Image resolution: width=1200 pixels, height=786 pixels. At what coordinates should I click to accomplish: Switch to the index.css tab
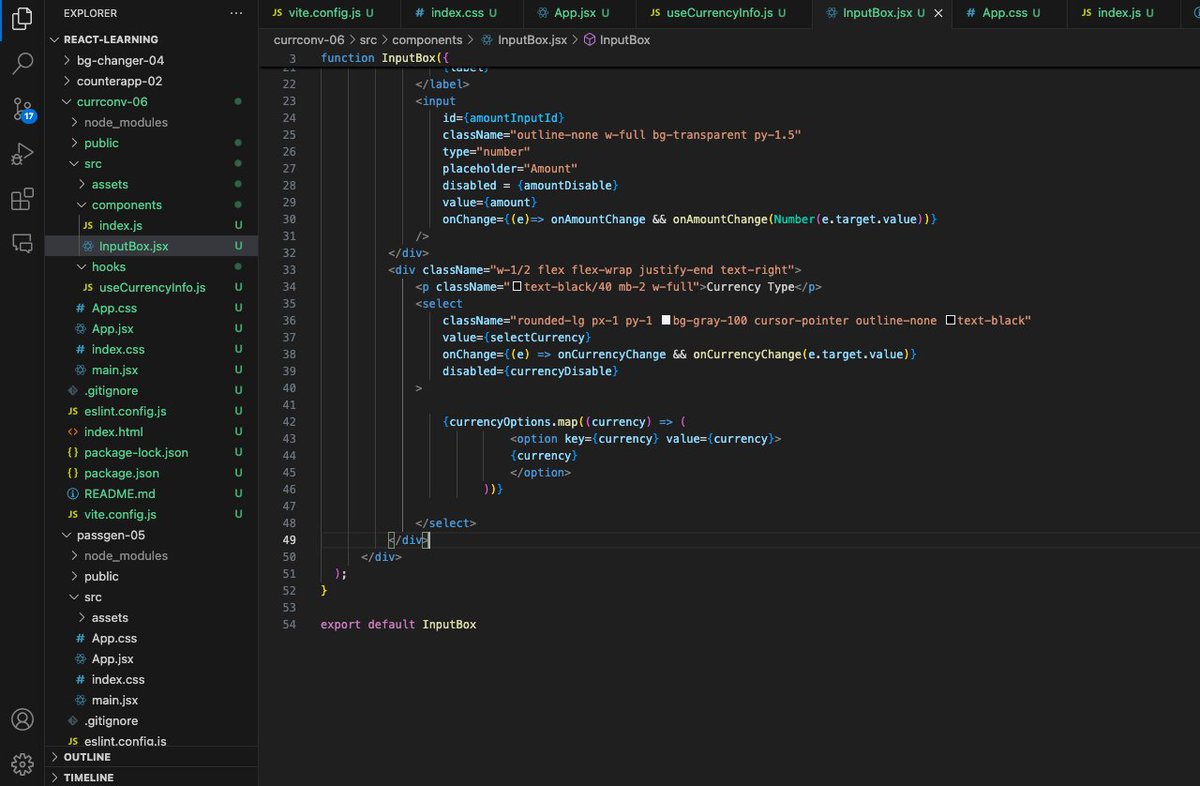[462, 13]
